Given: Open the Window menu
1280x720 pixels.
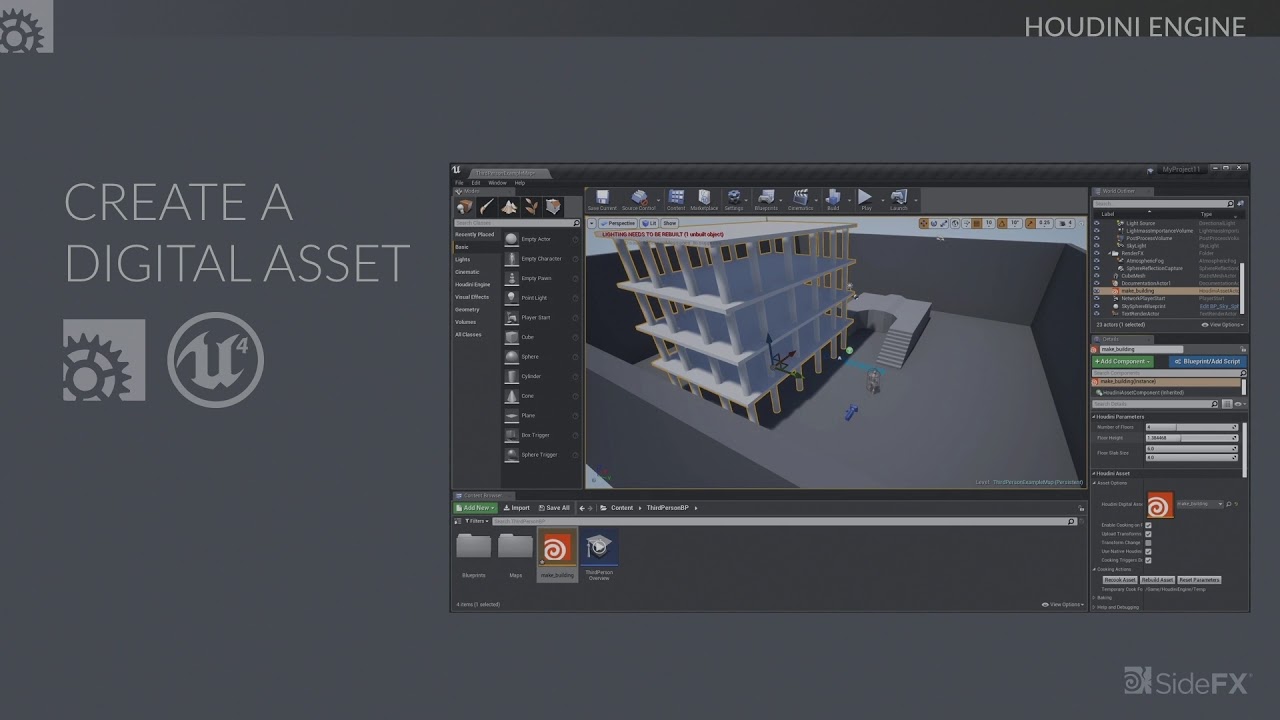Looking at the screenshot, I should (x=497, y=183).
